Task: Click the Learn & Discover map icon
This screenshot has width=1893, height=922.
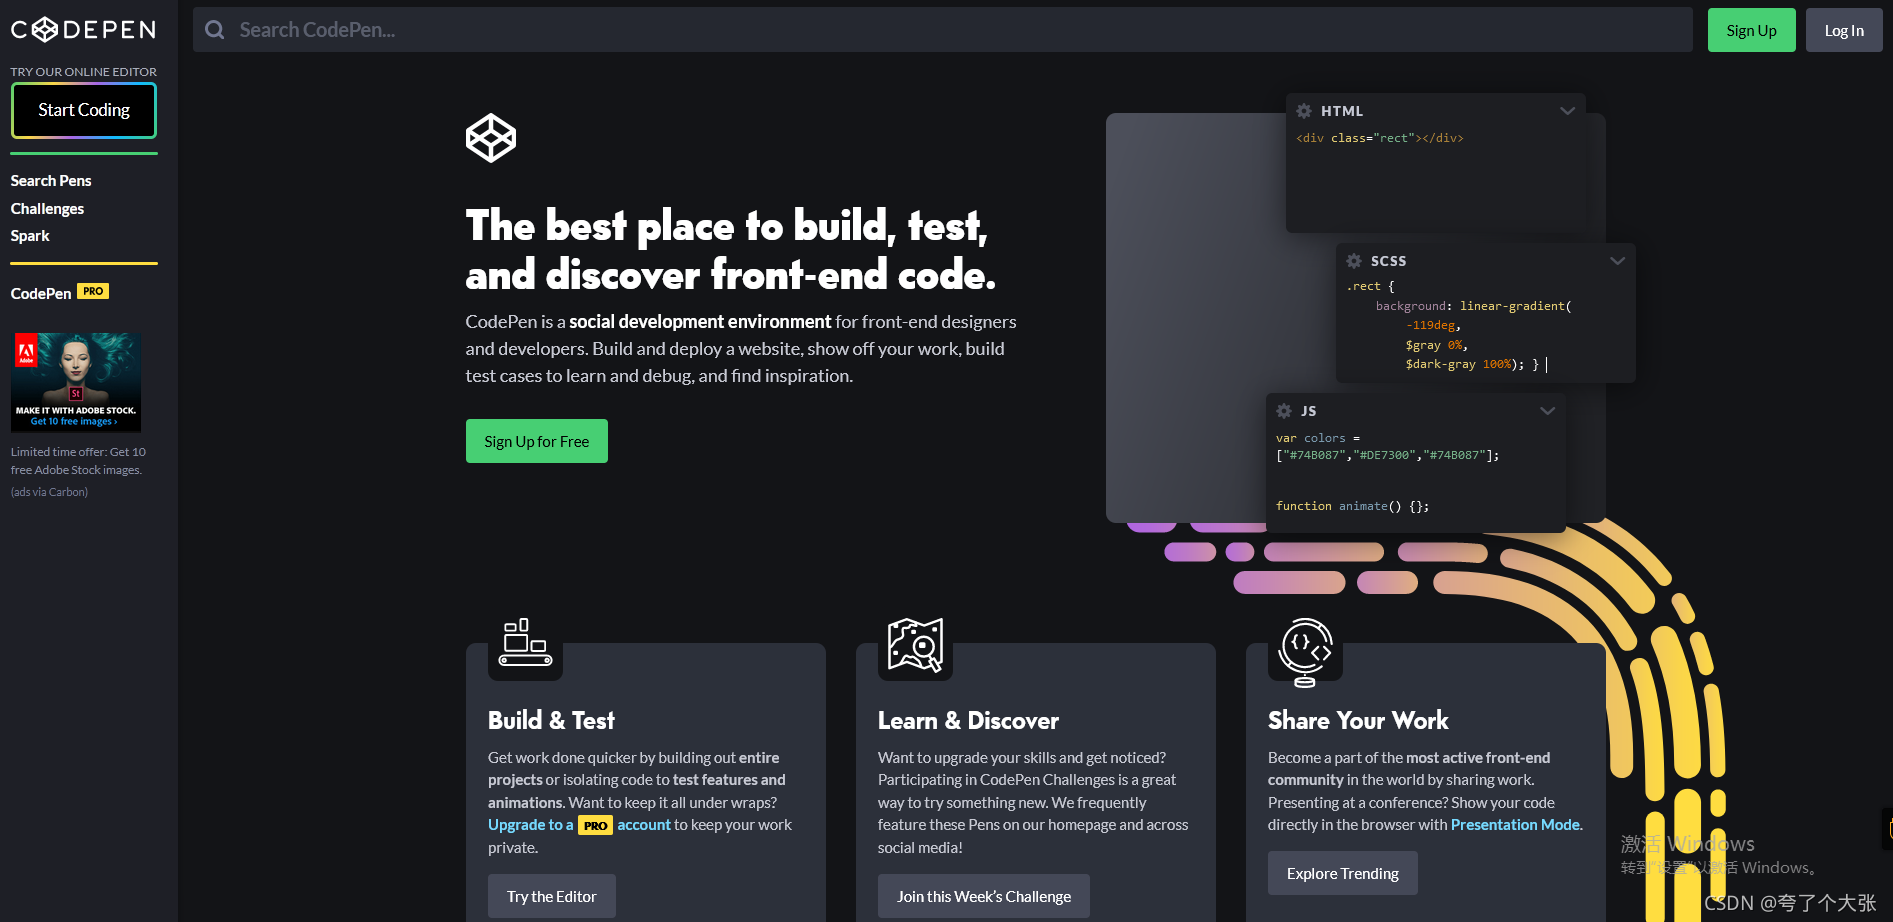Action: (916, 644)
